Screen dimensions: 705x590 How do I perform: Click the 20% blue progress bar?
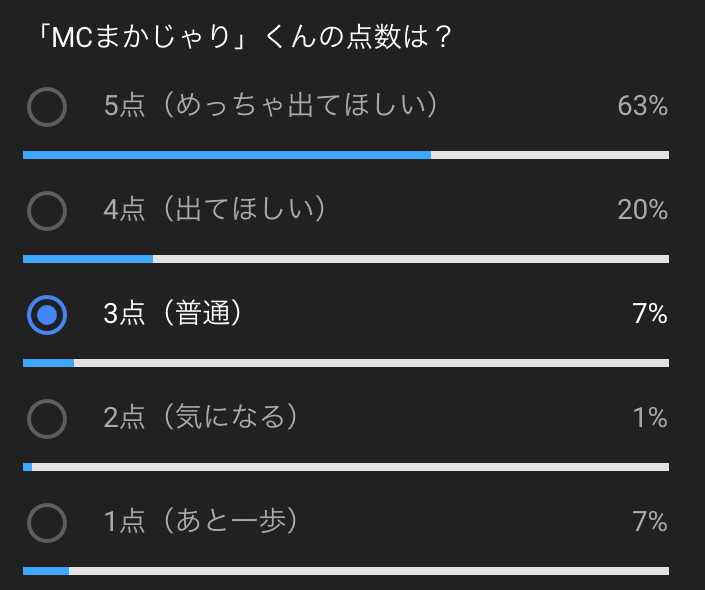click(88, 259)
